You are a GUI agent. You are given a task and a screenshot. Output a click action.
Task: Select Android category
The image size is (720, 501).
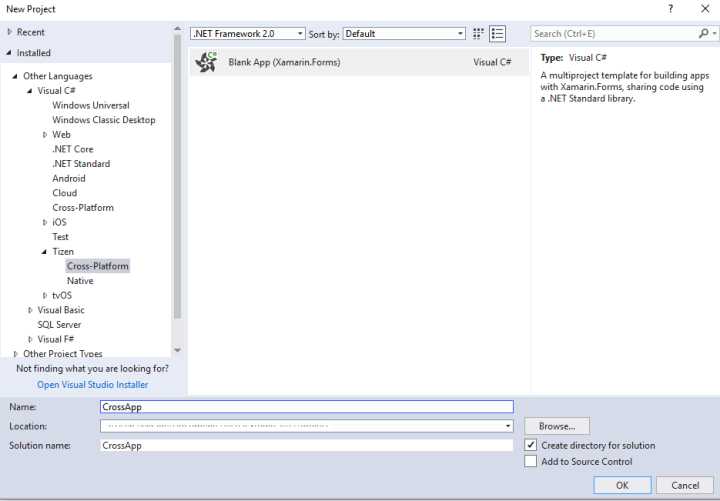[x=69, y=178]
